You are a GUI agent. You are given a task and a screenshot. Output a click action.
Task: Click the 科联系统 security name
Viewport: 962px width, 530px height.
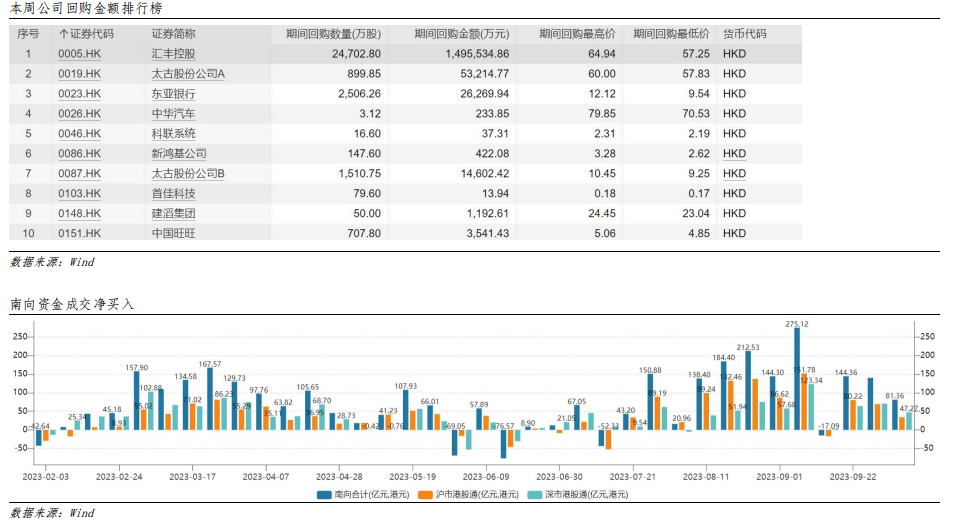pos(174,134)
